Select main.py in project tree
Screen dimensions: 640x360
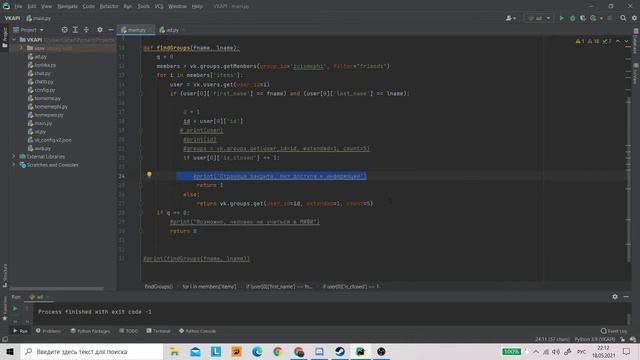point(40,123)
